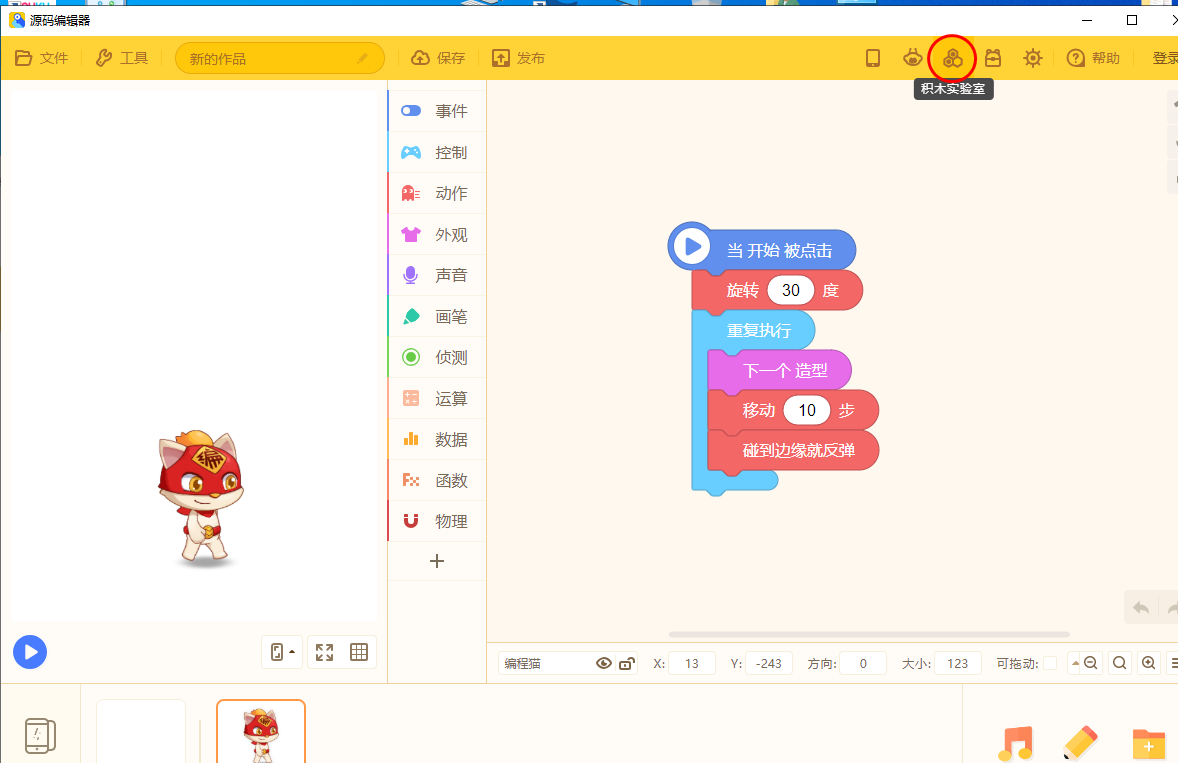This screenshot has height=763, width=1178.
Task: Click the backpack icon in top toolbar
Action: click(992, 58)
